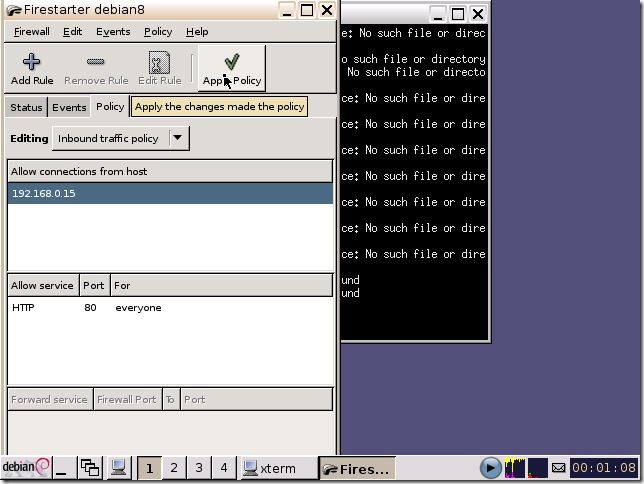This screenshot has height=484, width=644.
Task: Activate the Fires... taskbar button
Action: 357,468
